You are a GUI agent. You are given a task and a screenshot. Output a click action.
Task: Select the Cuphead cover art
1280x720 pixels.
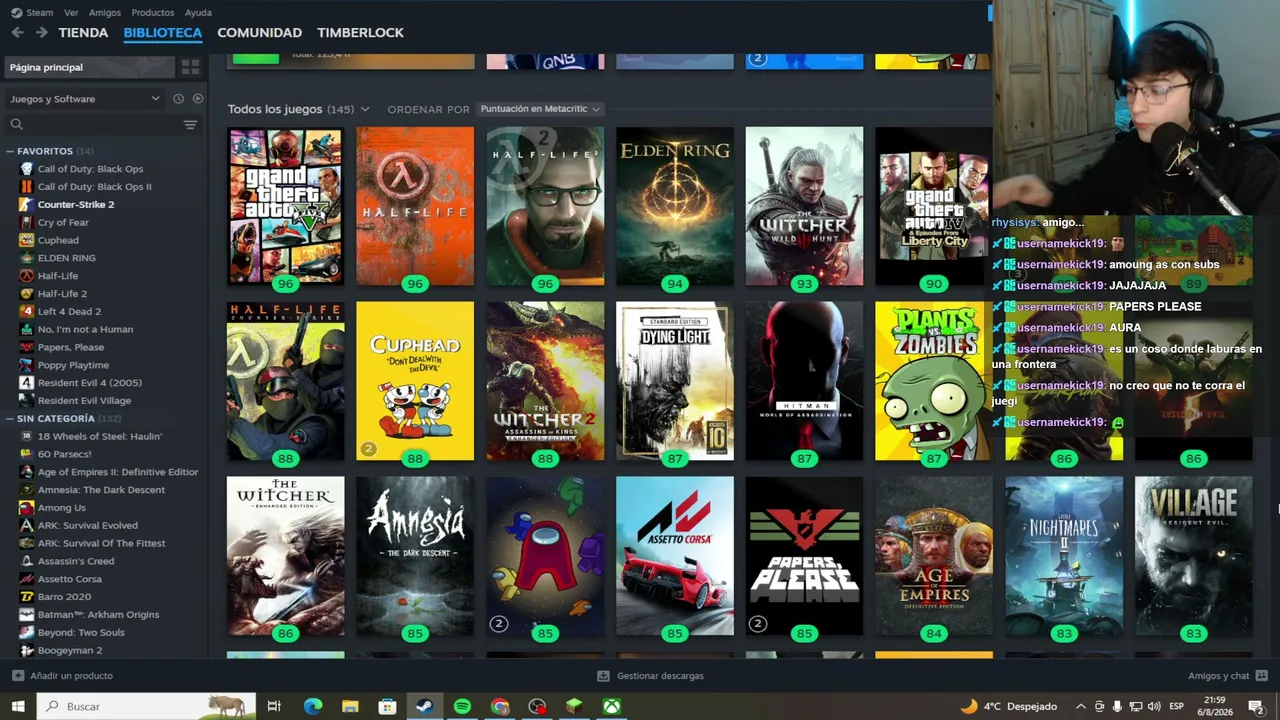tap(415, 381)
